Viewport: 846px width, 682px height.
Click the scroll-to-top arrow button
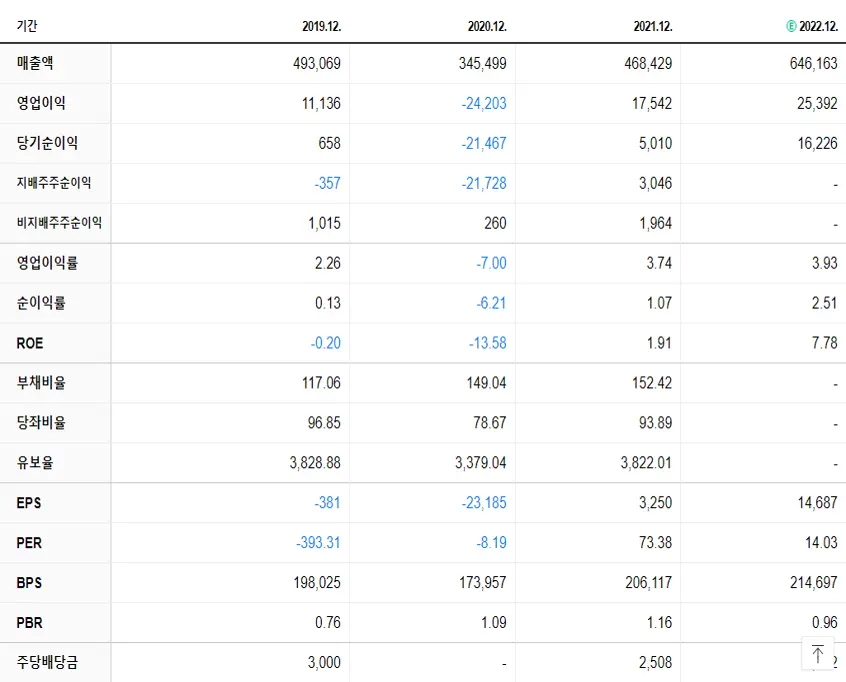coord(817,653)
